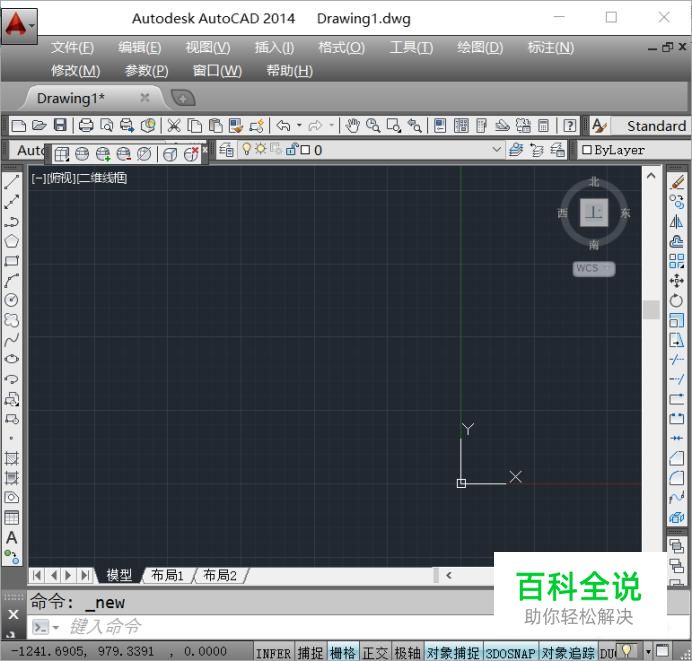This screenshot has height=661, width=692.
Task: Select the Ellipse draw tool
Action: [11, 359]
